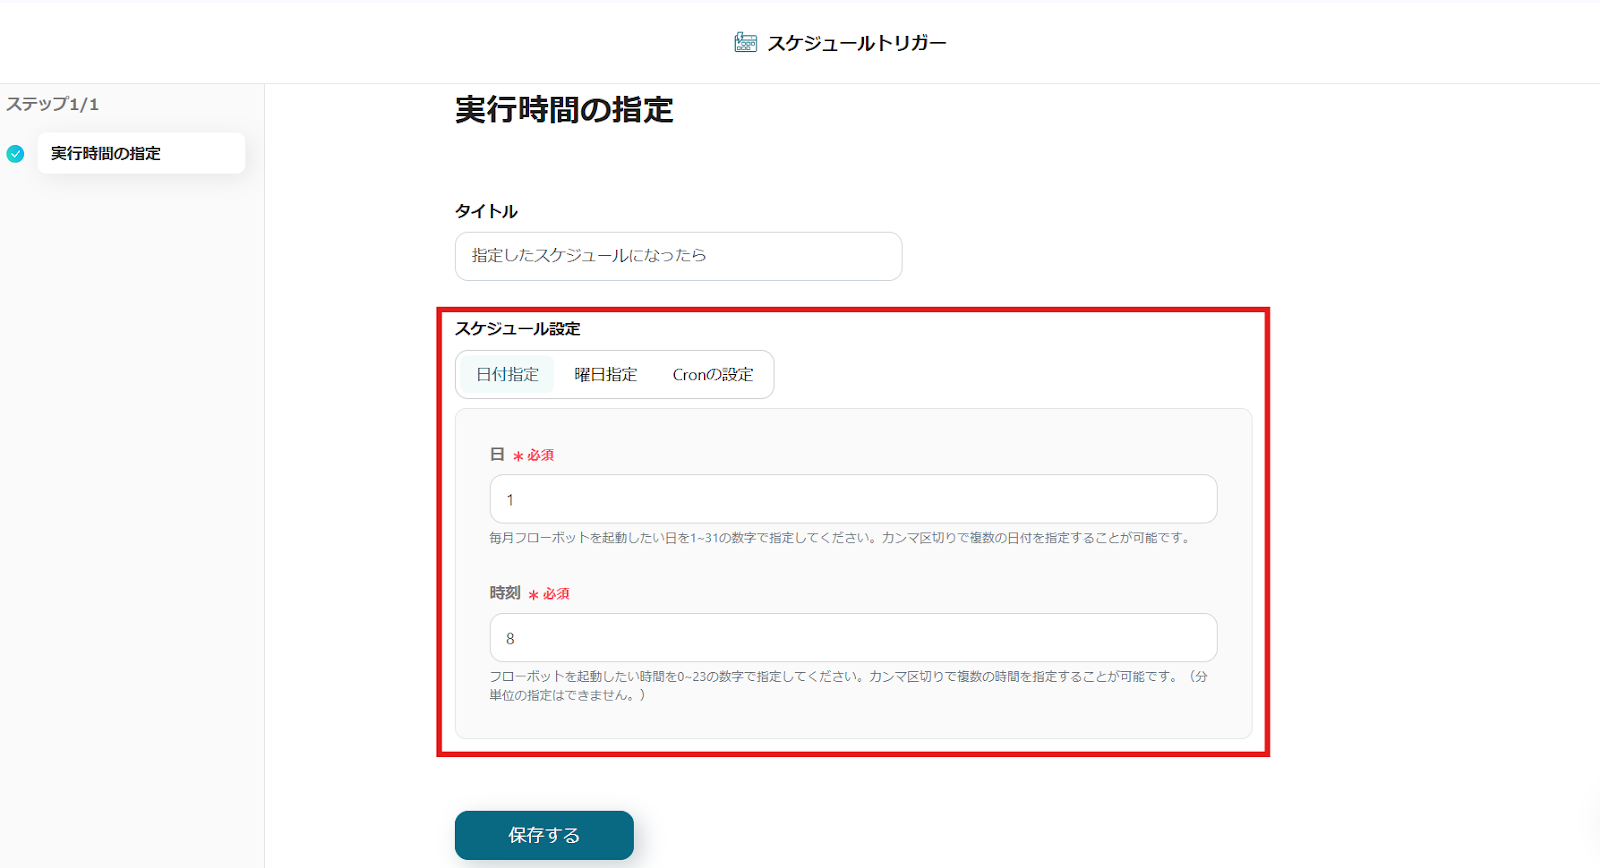Click the 保存する button
Image resolution: width=1600 pixels, height=868 pixels.
click(544, 835)
